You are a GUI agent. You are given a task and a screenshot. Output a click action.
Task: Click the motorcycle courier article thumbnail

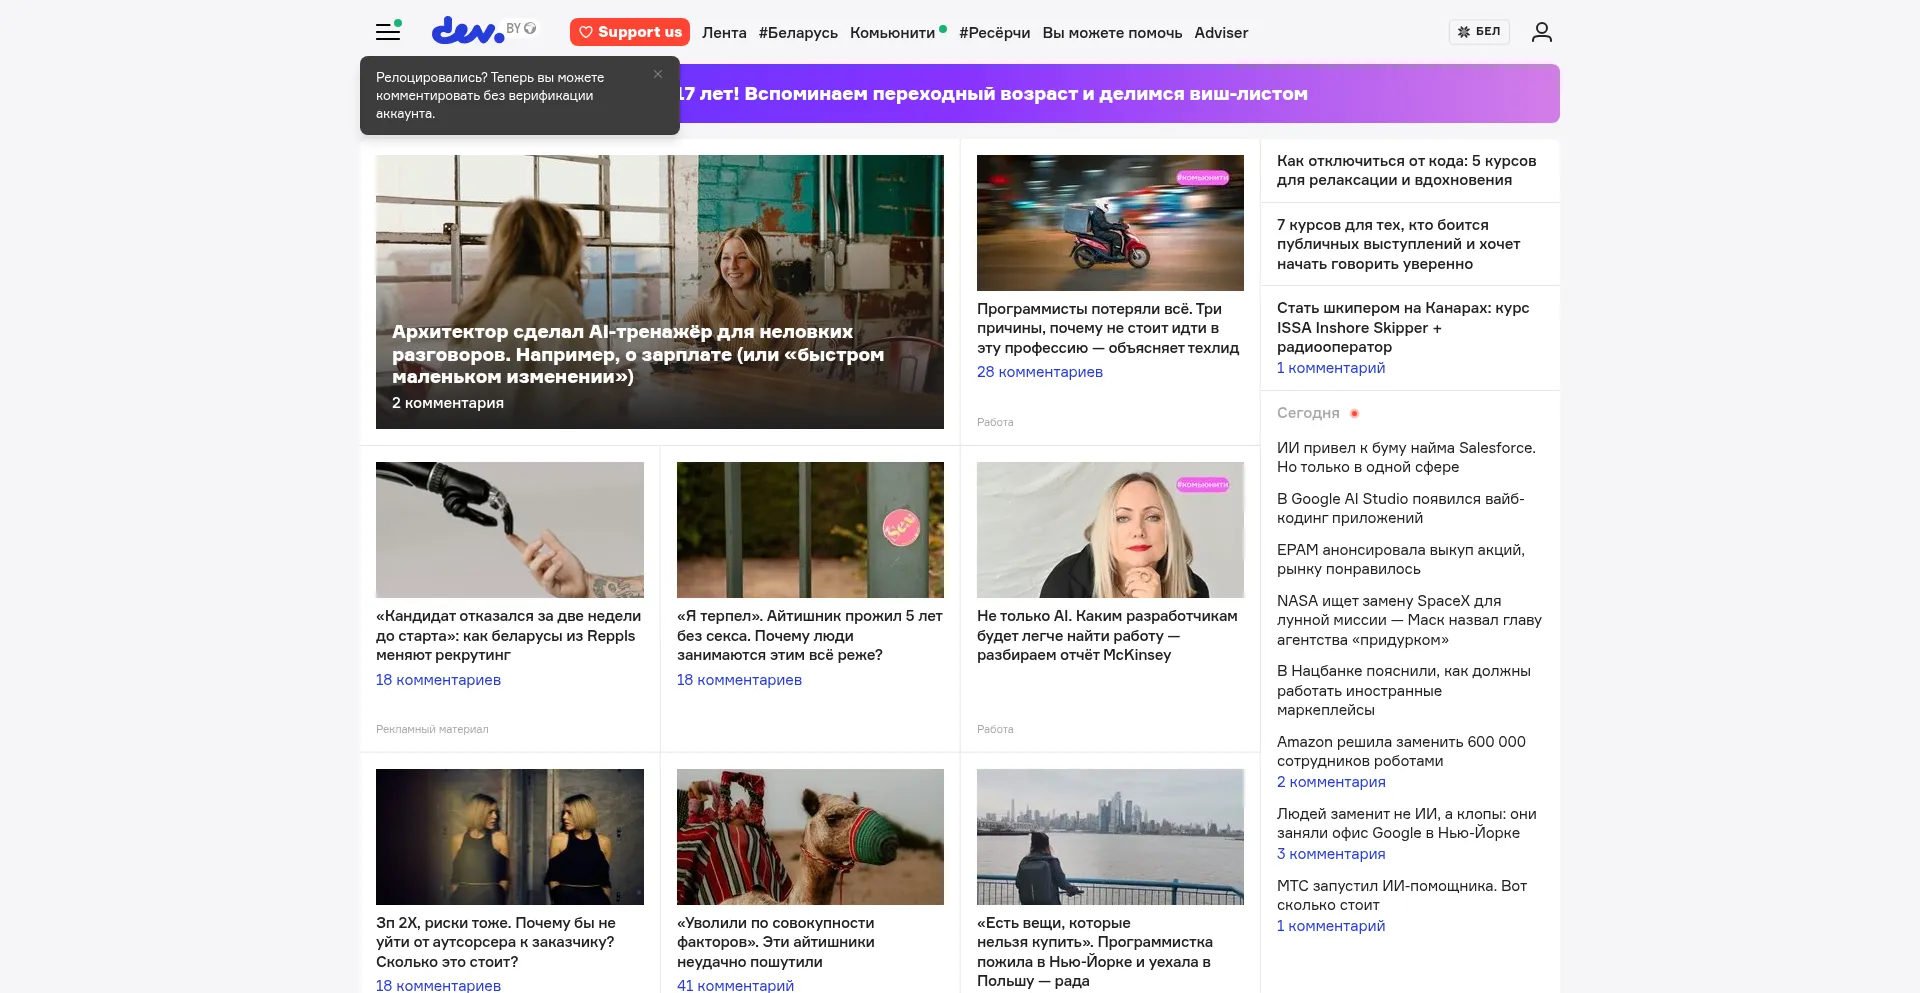click(x=1110, y=223)
